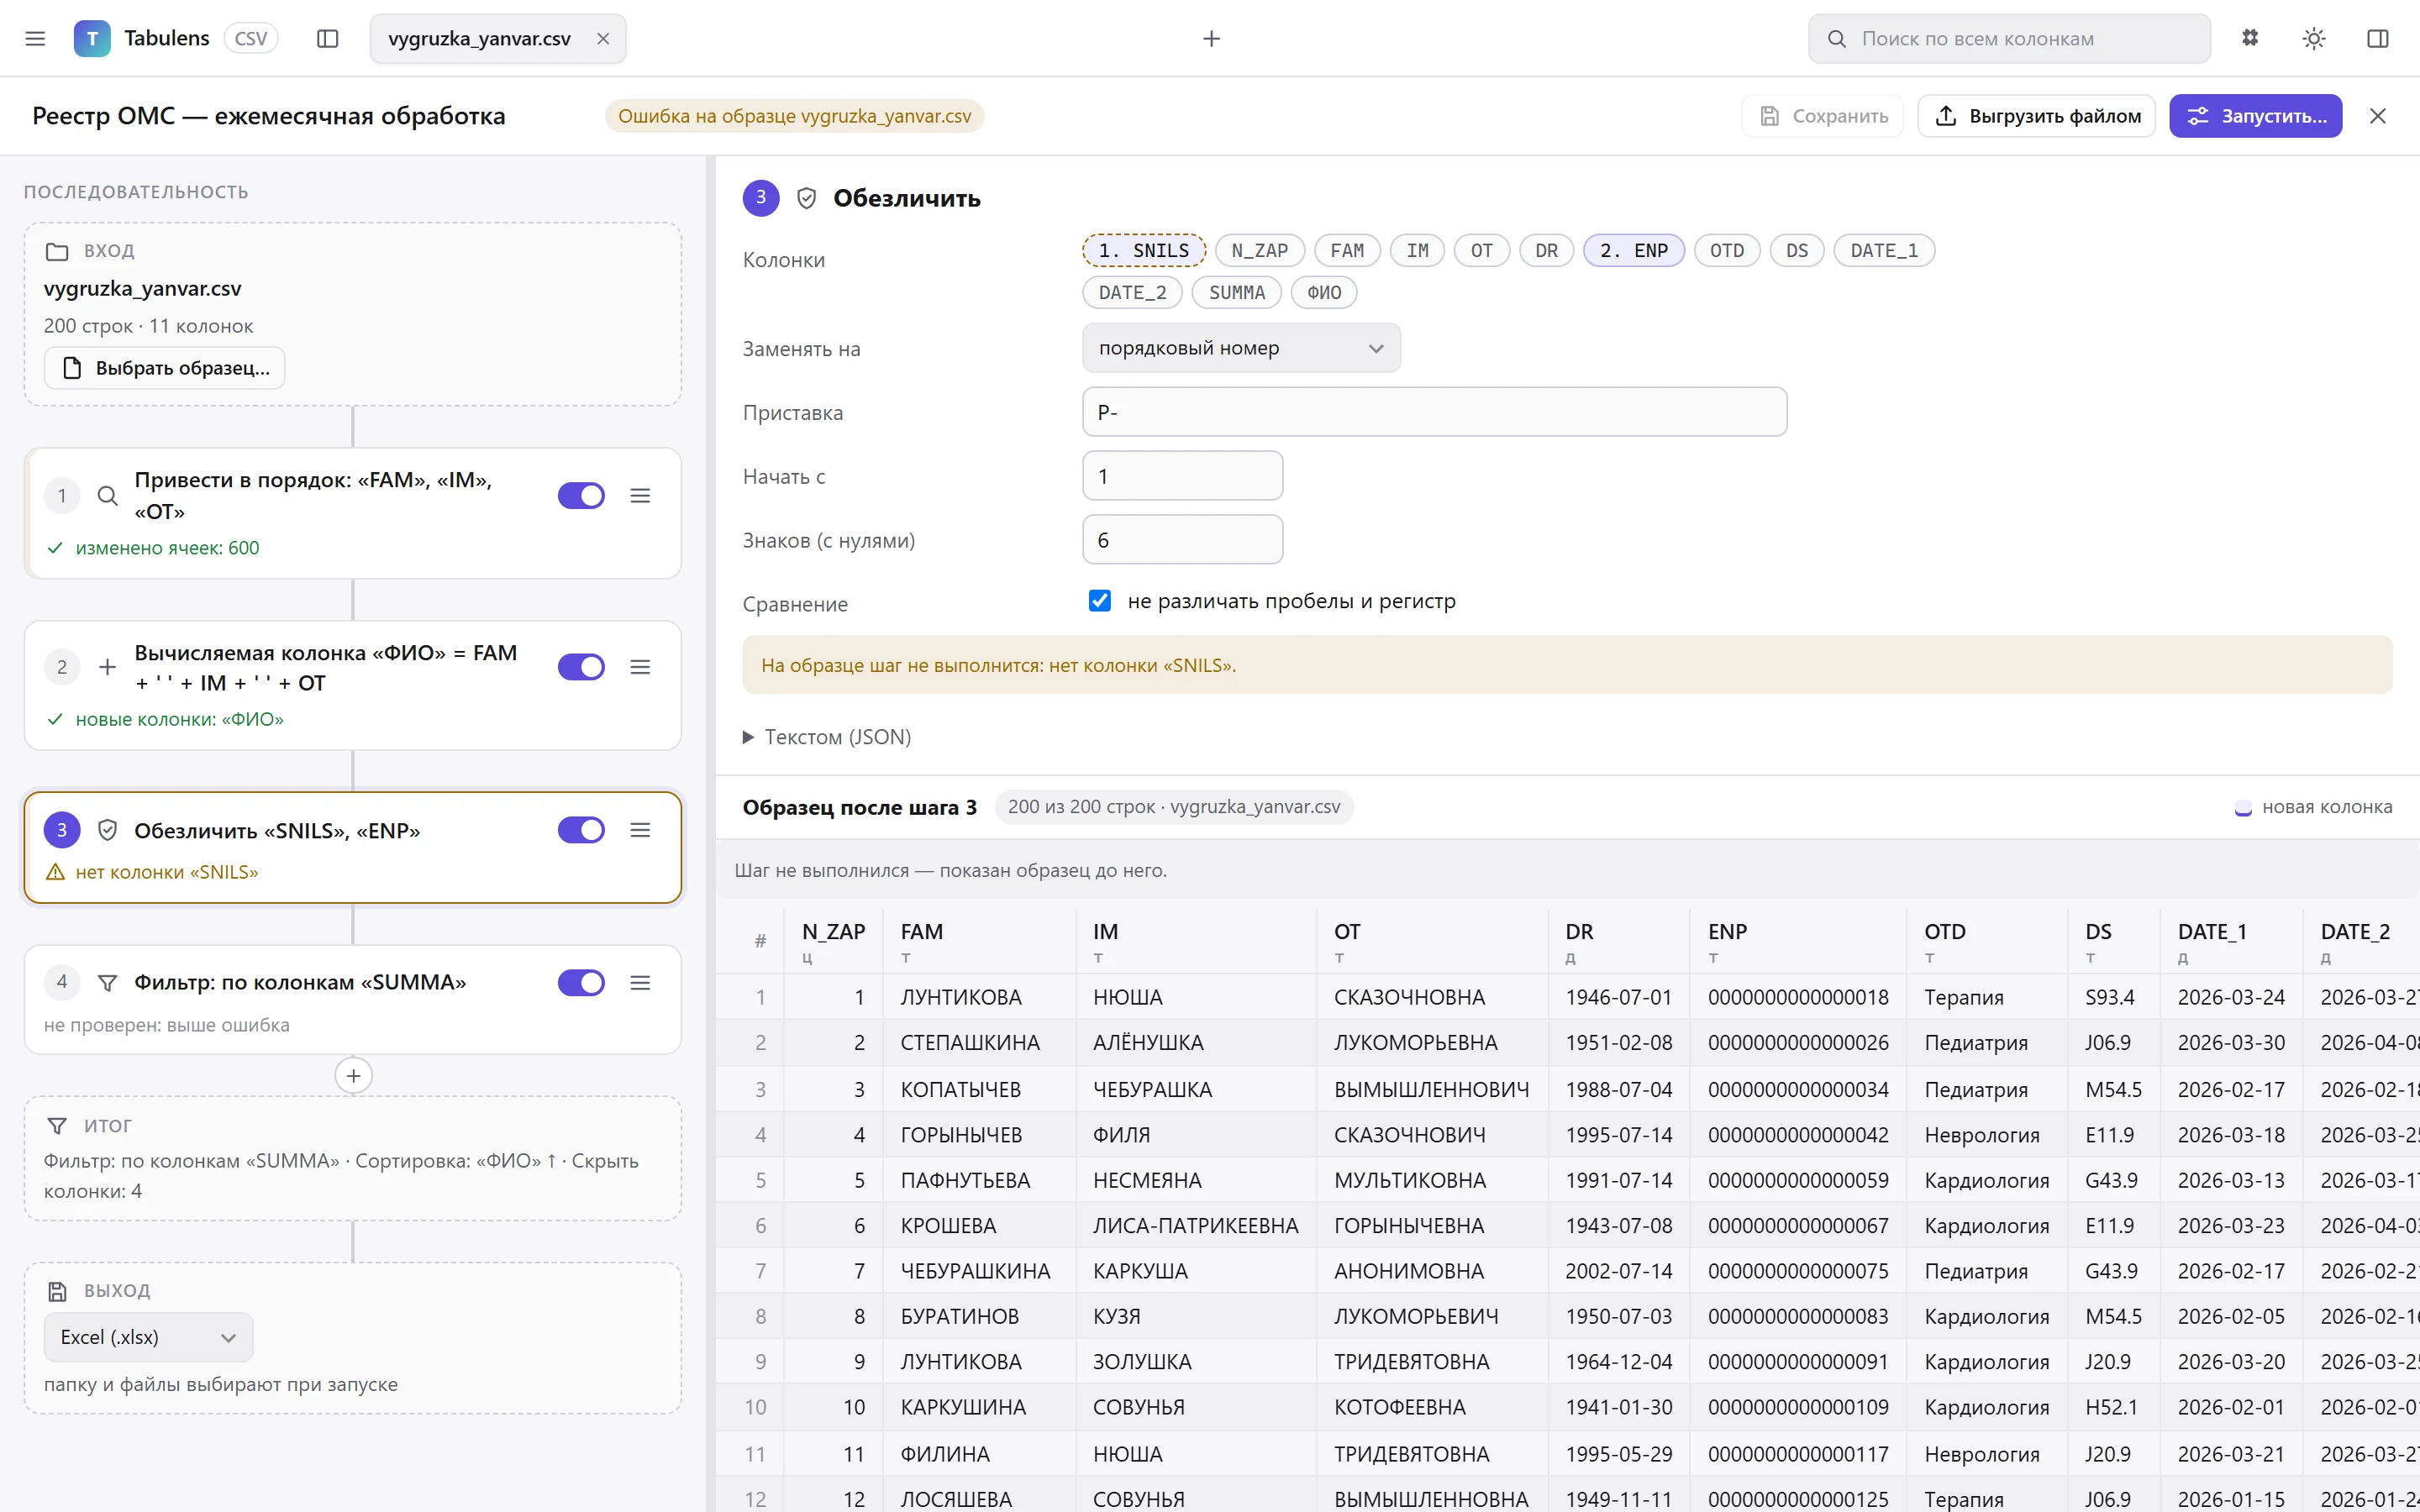Viewport: 2420px width, 1512px height.
Task: Select the FAM column chip
Action: [1347, 251]
